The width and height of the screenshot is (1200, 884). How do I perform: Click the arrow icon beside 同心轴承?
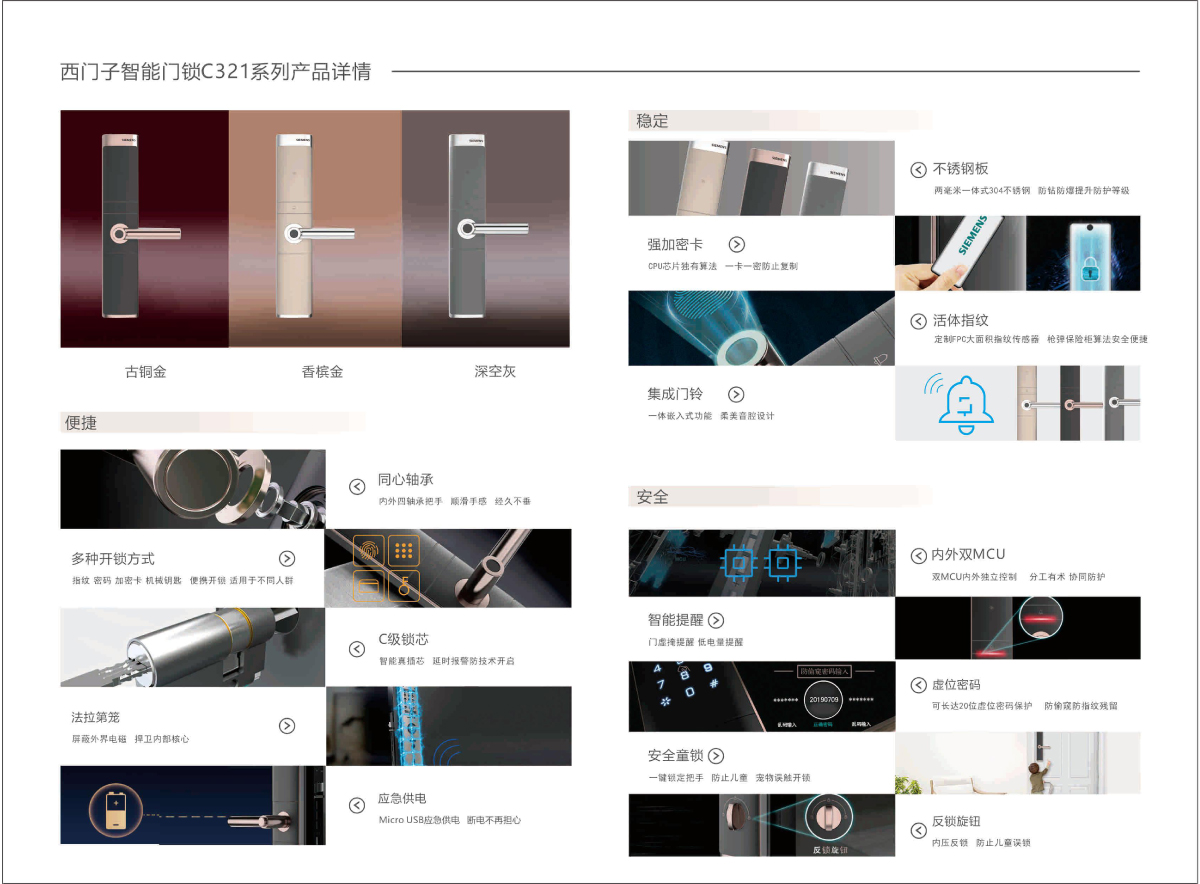[x=357, y=487]
